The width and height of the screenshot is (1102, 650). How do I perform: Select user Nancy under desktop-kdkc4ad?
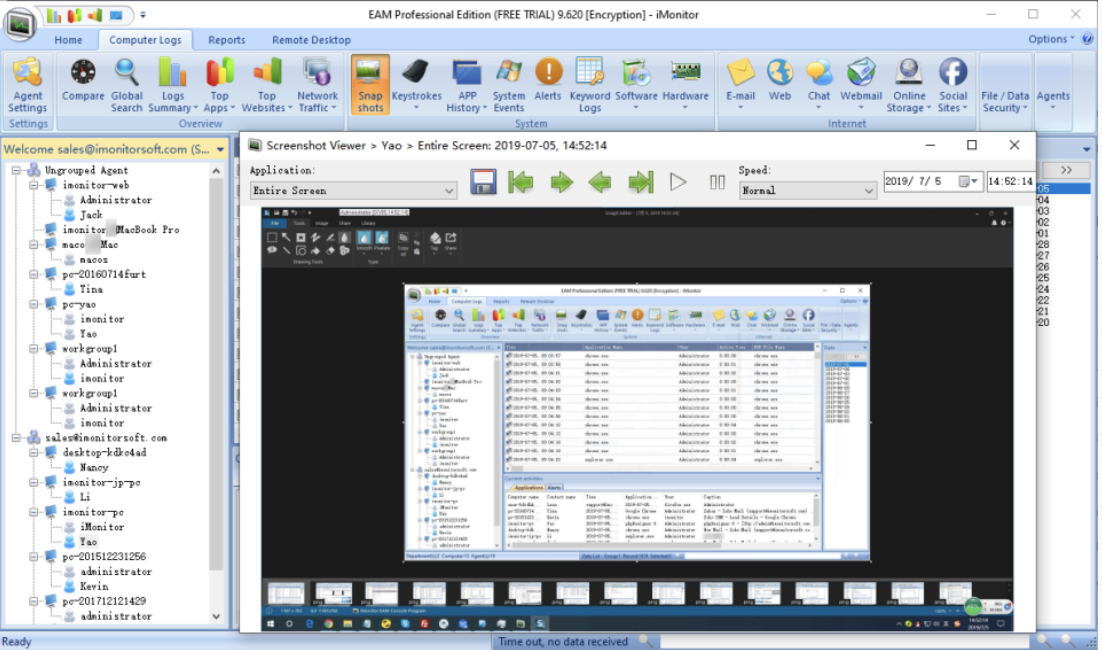[x=93, y=467]
